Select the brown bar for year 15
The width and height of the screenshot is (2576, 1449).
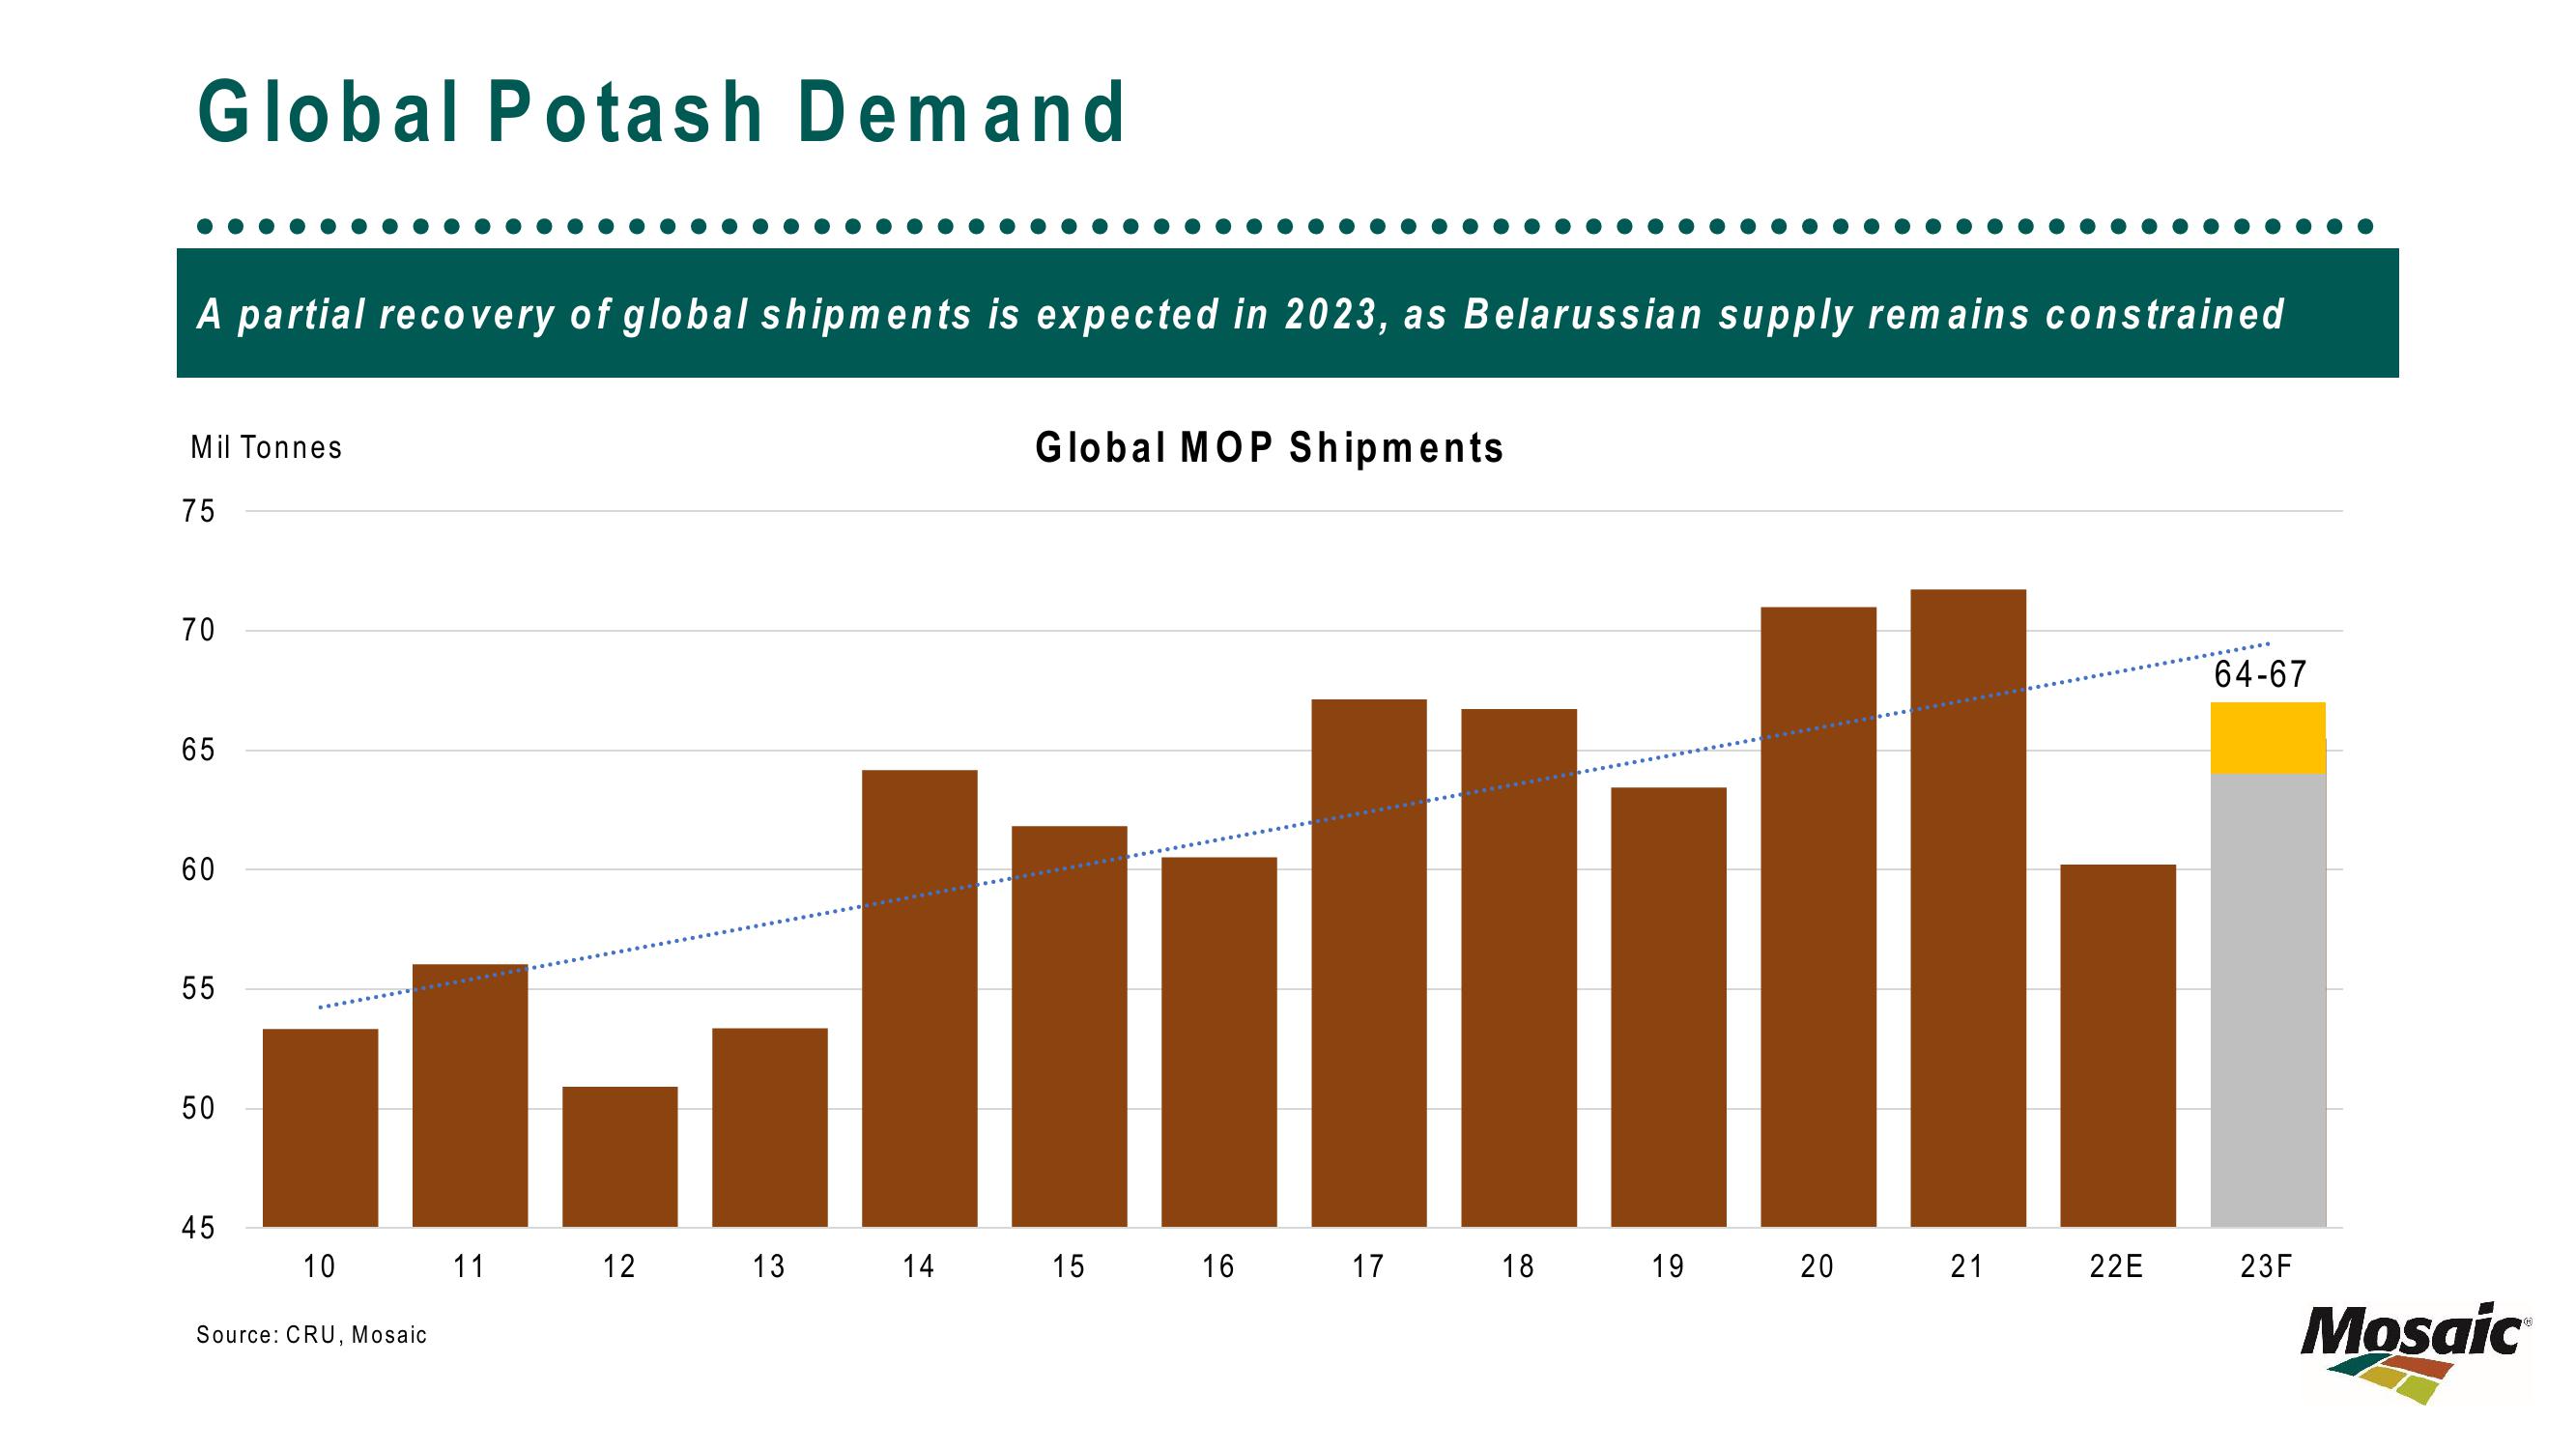(1069, 1026)
